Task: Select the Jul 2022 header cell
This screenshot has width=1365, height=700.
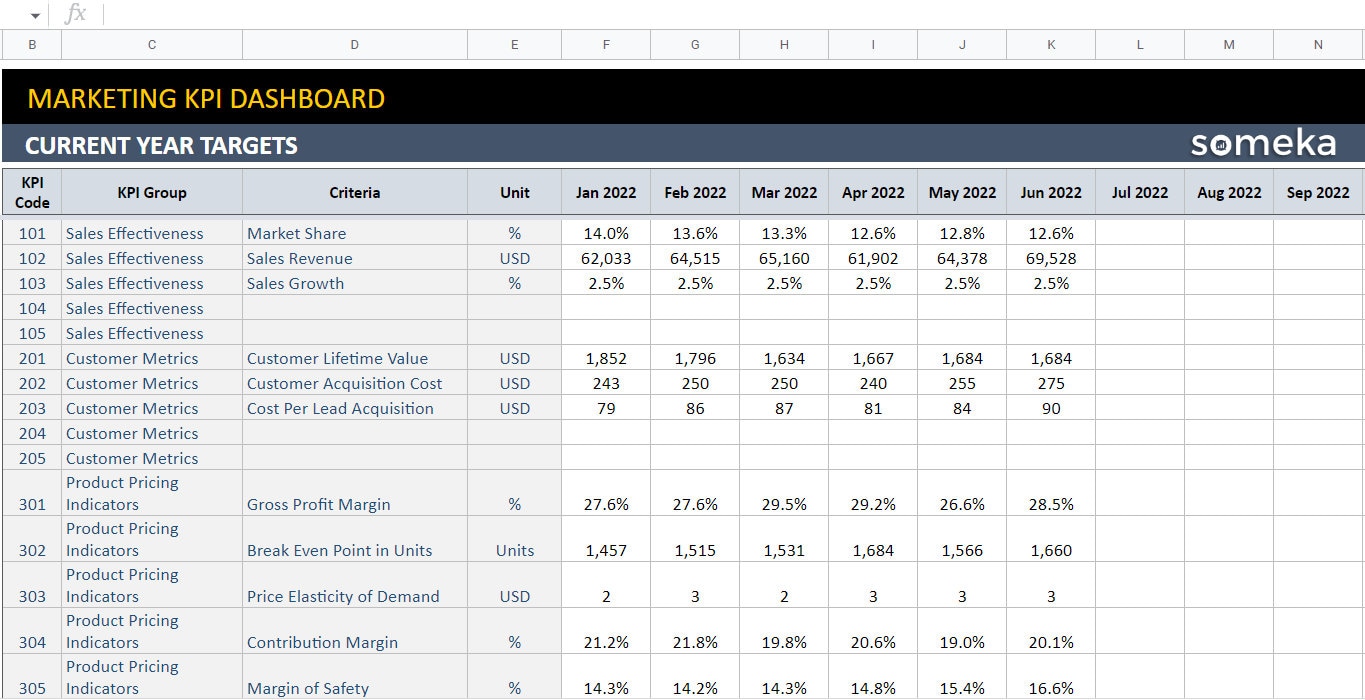Action: coord(1140,192)
